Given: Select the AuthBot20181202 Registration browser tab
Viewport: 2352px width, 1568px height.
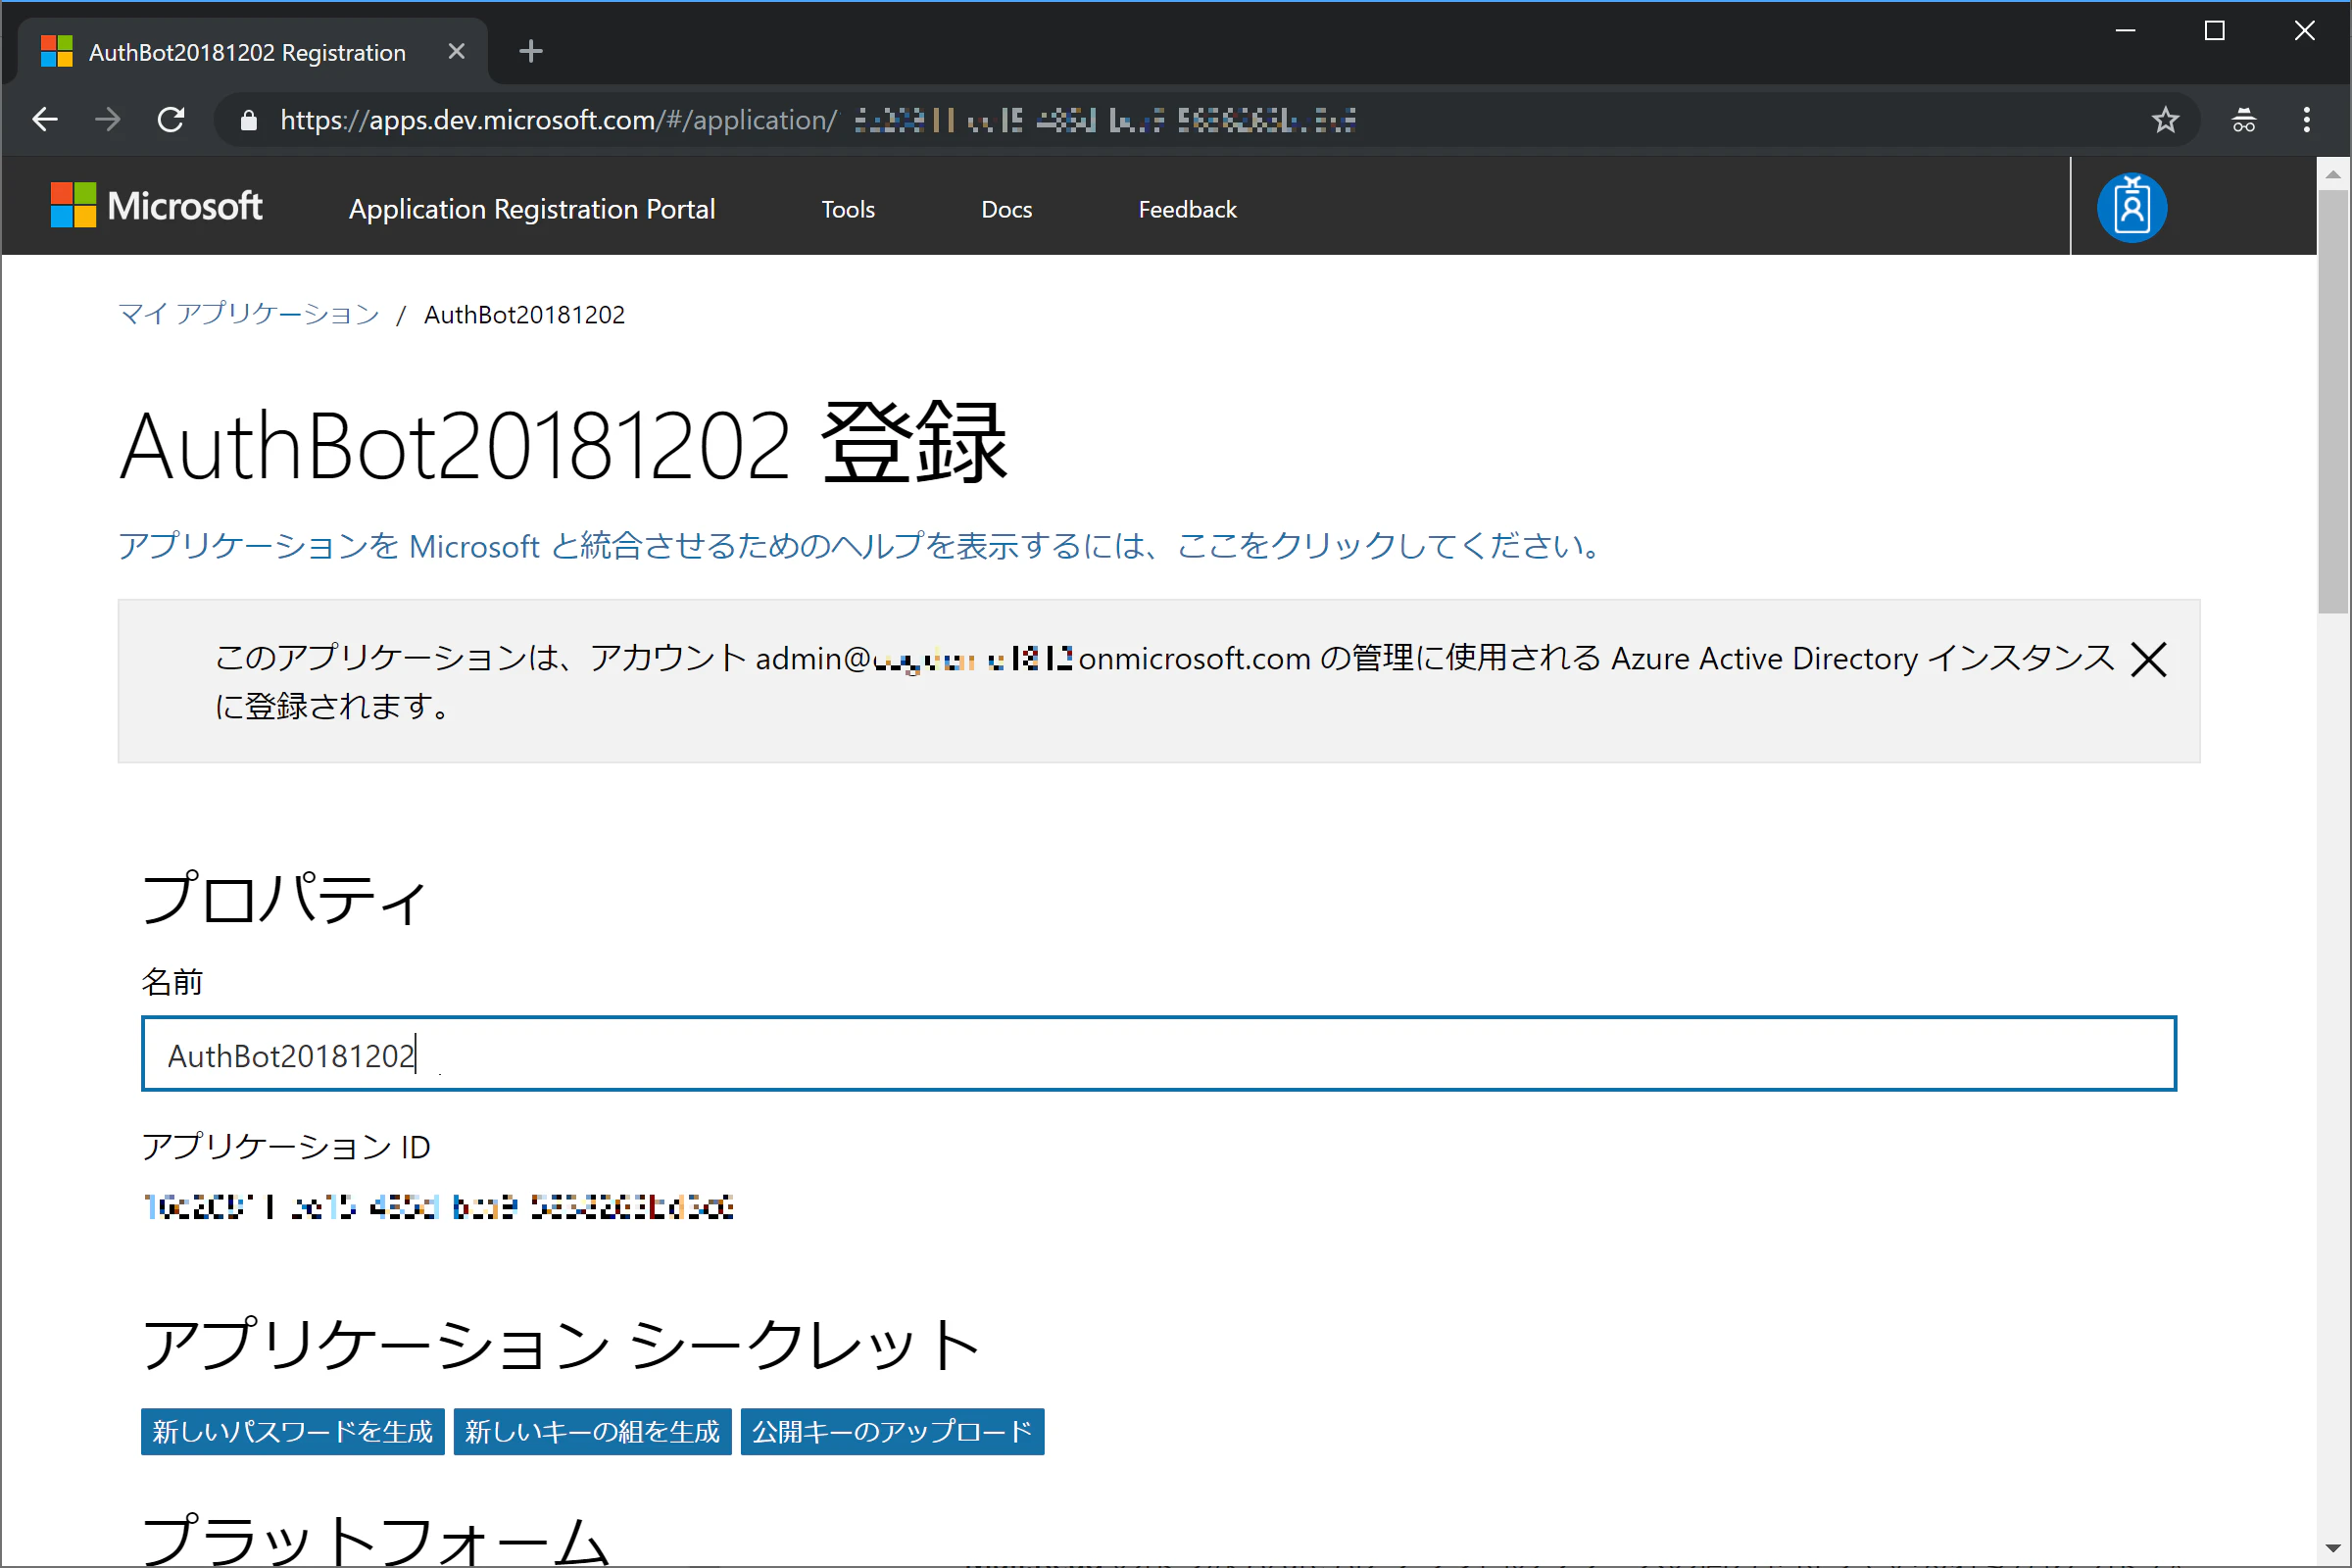Looking at the screenshot, I should click(252, 51).
